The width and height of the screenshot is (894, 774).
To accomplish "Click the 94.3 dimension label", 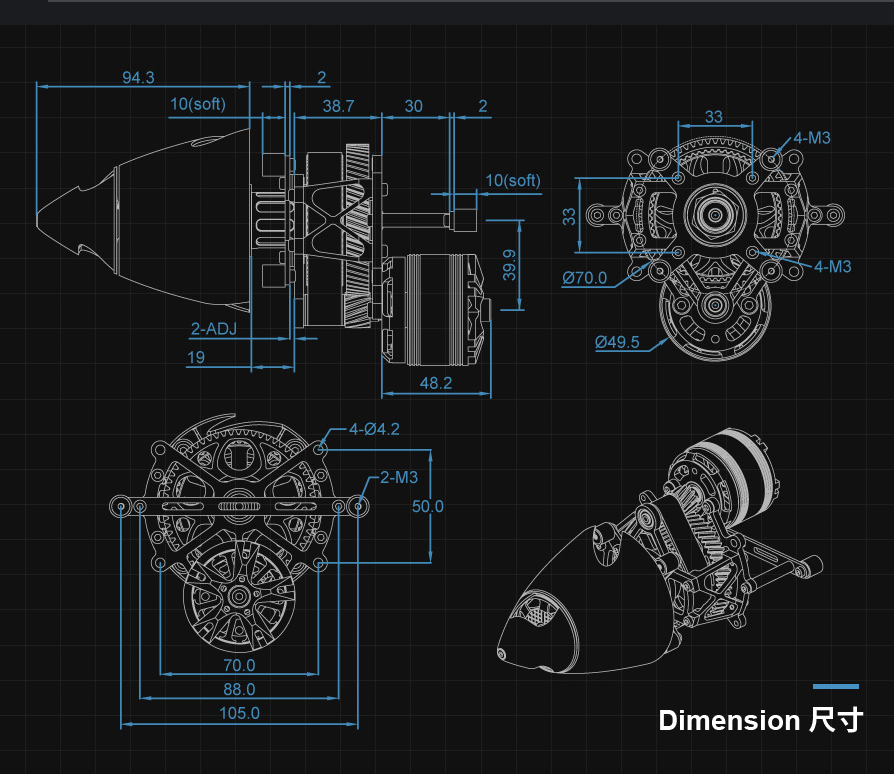I will (x=138, y=78).
